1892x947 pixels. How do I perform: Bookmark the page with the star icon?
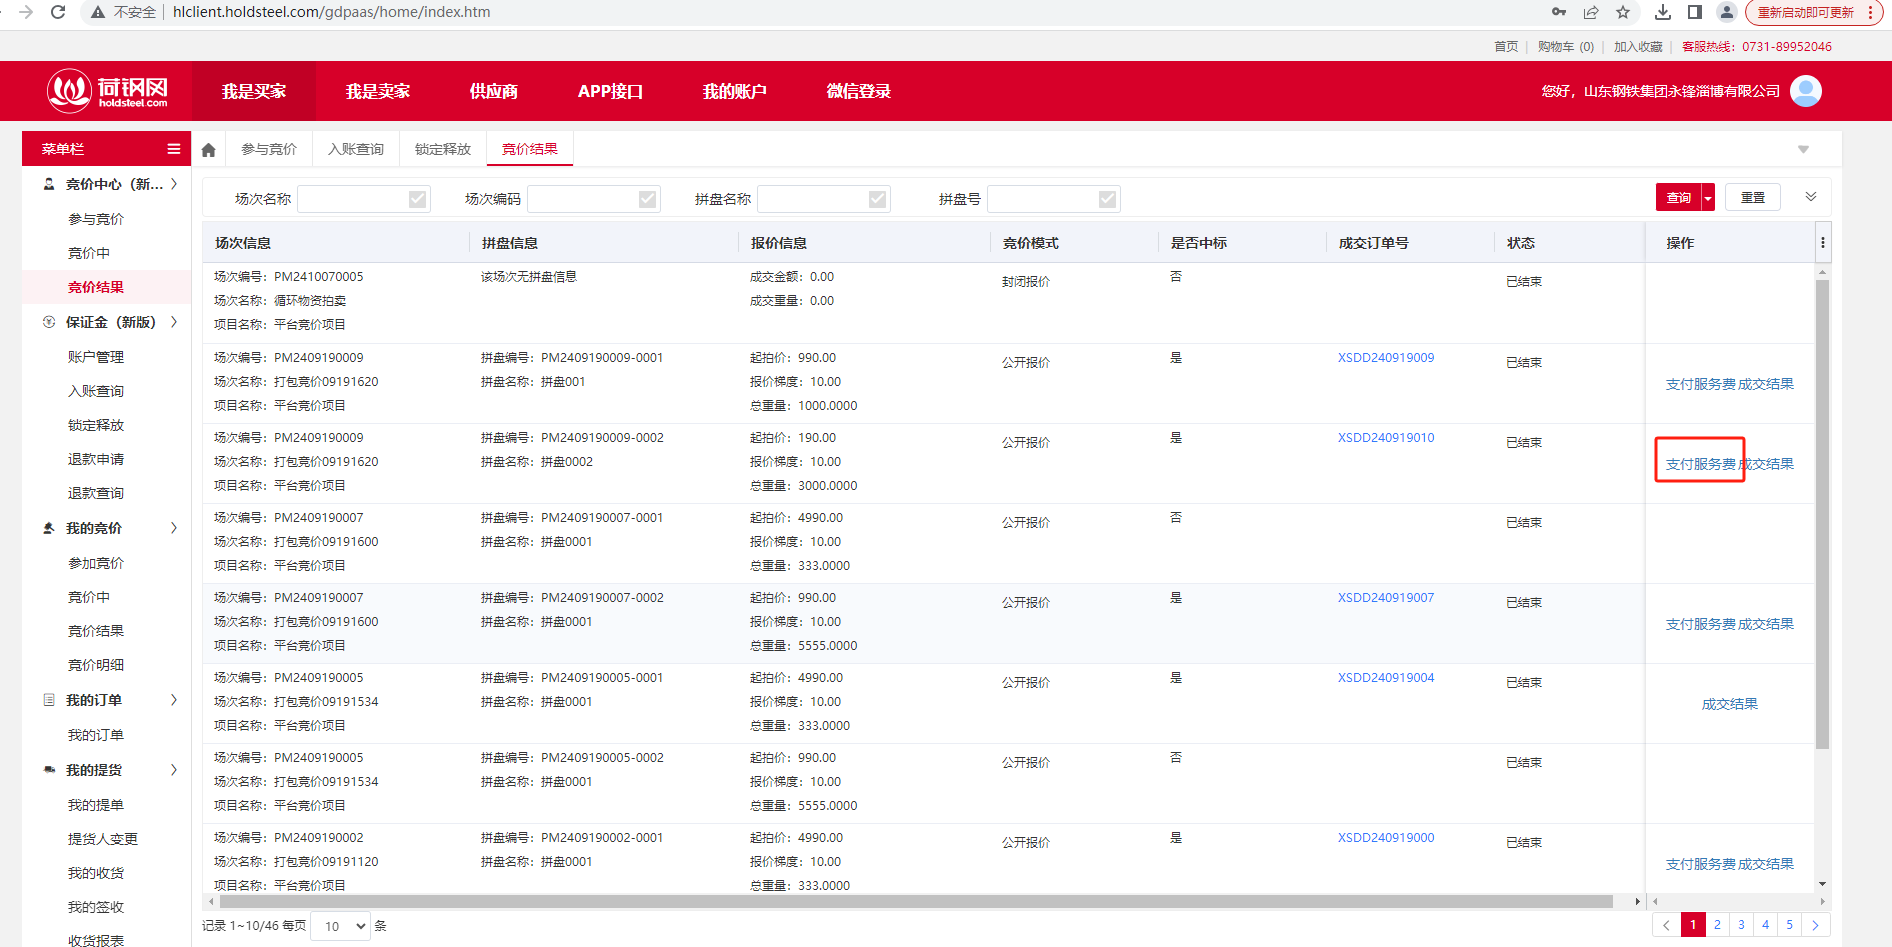click(x=1623, y=12)
